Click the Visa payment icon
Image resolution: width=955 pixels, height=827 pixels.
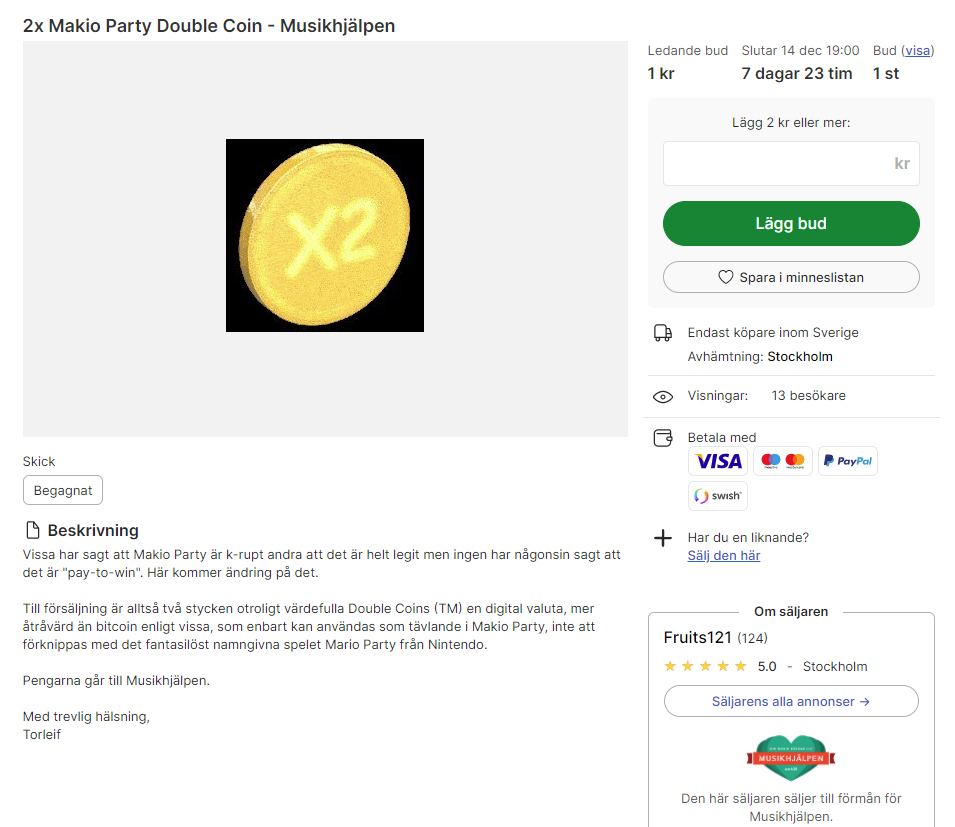(718, 461)
